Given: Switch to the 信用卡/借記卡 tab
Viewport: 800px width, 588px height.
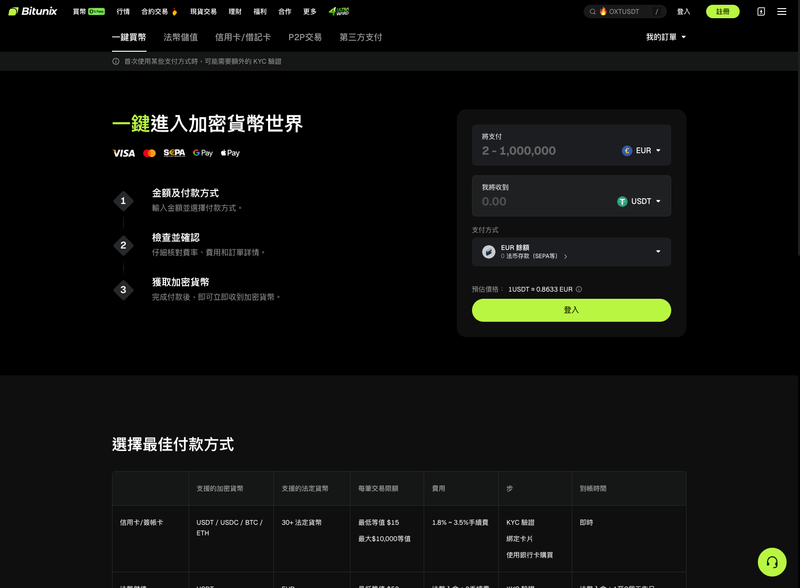Looking at the screenshot, I should click(x=243, y=37).
